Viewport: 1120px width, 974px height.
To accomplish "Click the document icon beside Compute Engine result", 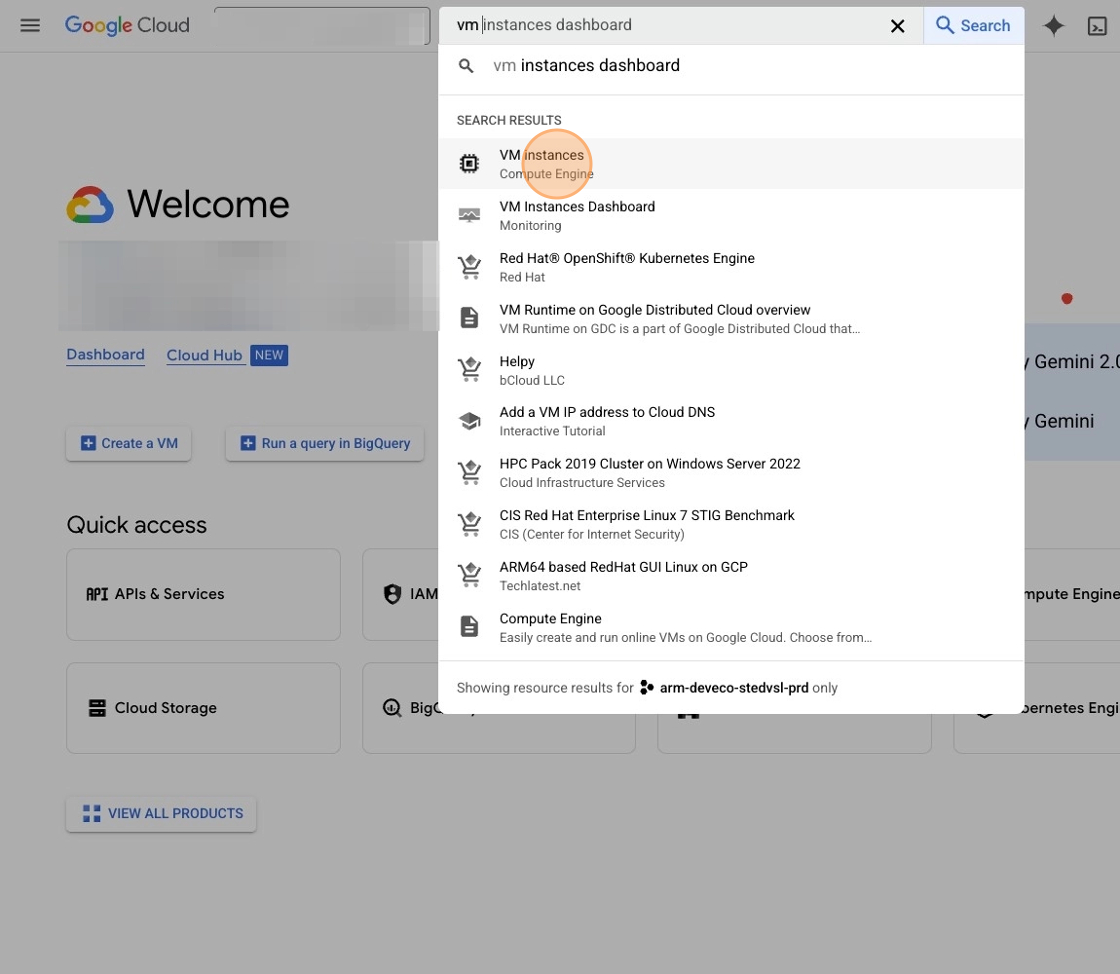I will (x=469, y=626).
